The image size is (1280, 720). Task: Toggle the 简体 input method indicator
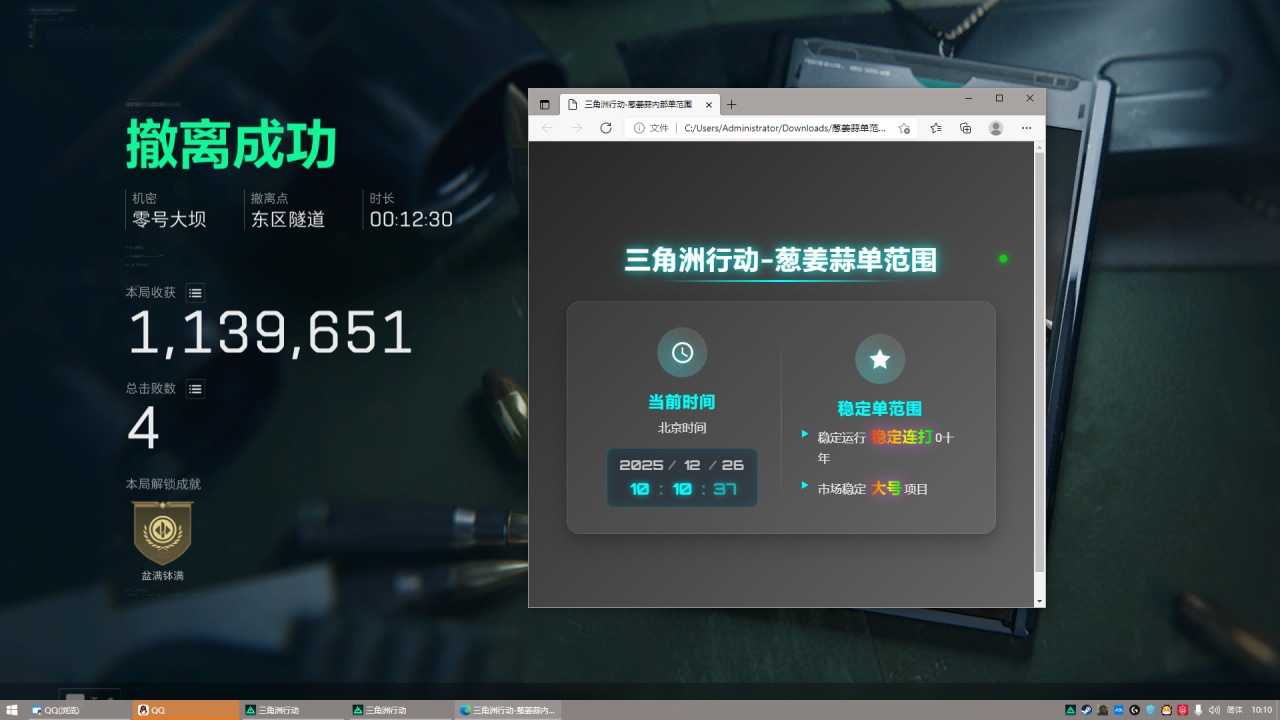pos(1234,710)
